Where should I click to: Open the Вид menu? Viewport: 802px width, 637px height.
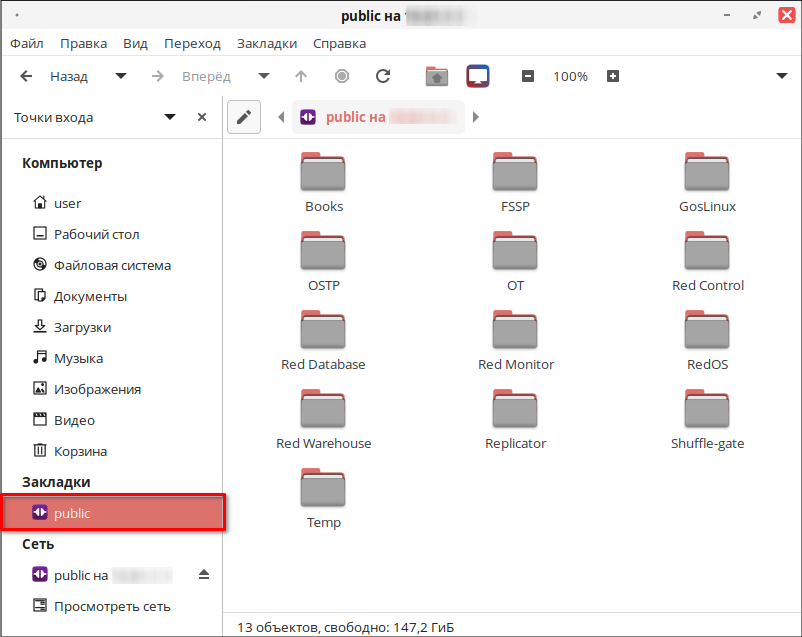135,43
